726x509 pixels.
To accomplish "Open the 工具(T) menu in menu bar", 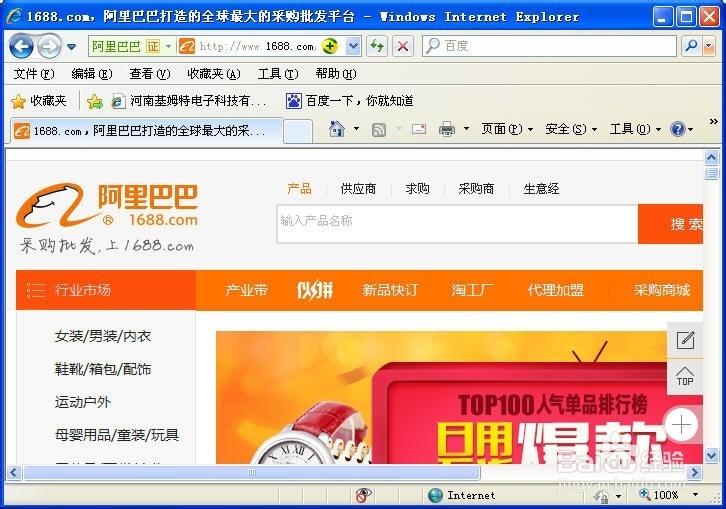I will click(x=278, y=74).
